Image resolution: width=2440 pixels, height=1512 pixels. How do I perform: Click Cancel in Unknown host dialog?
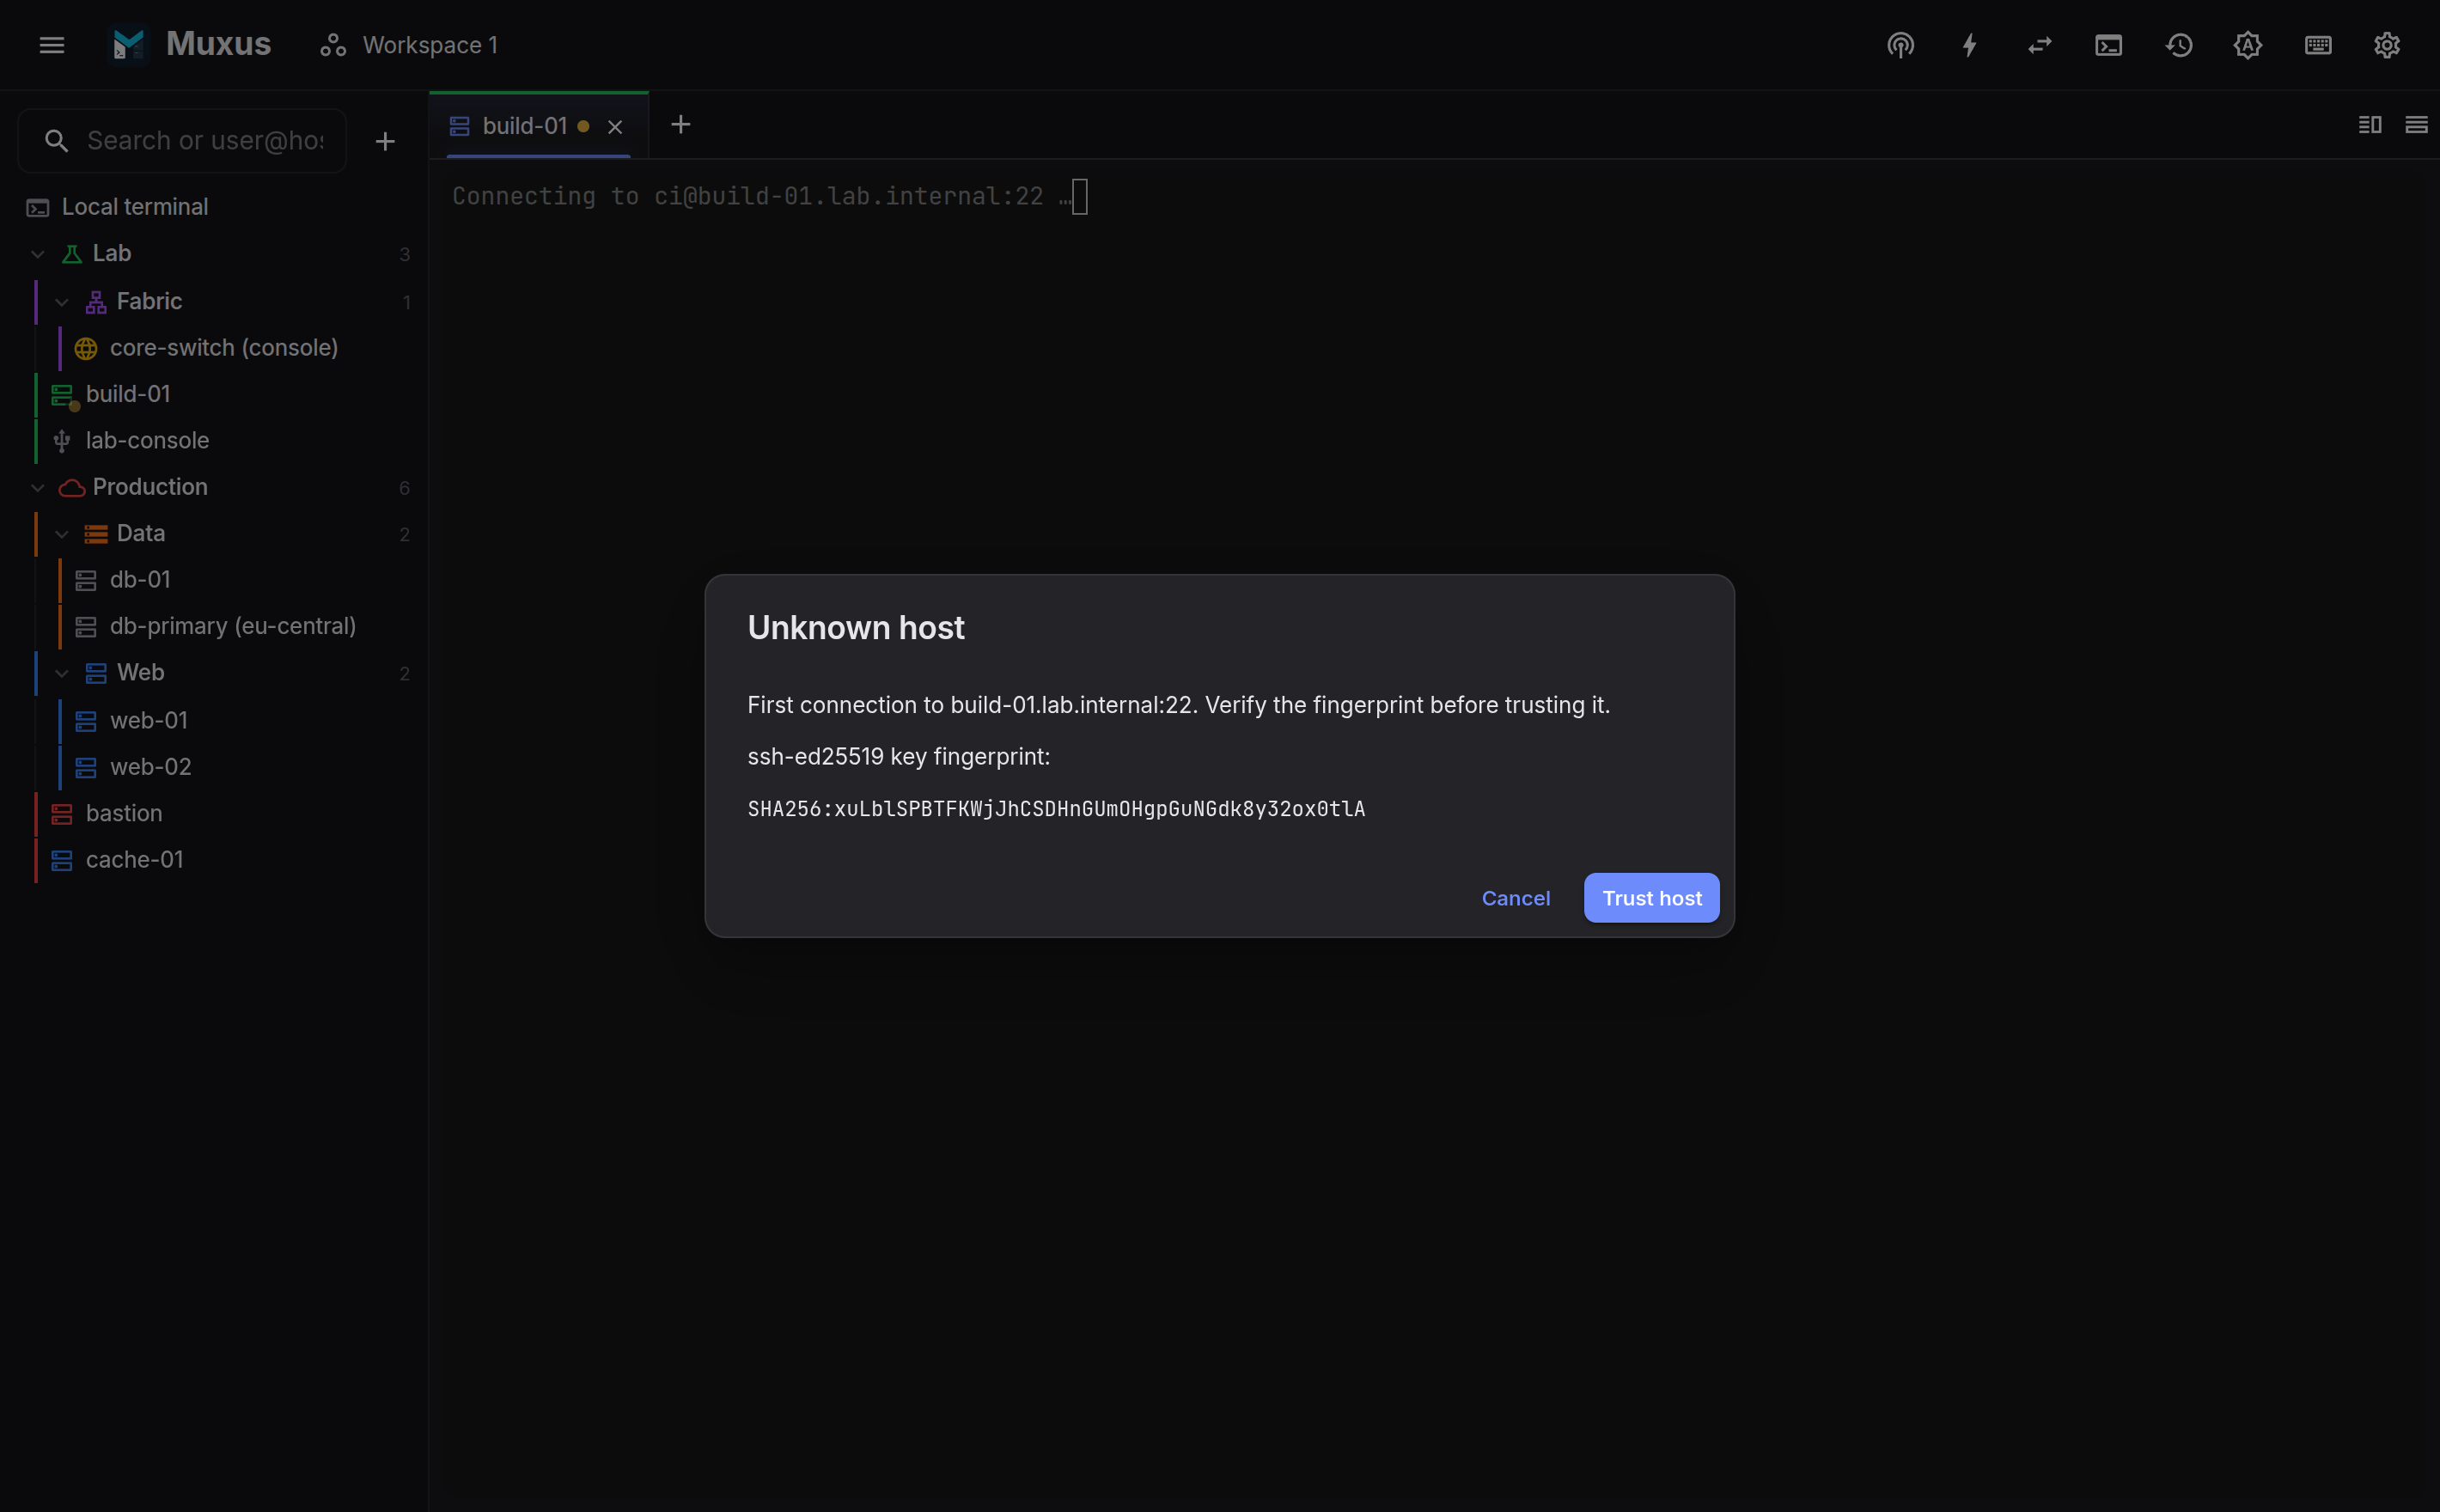click(x=1515, y=898)
